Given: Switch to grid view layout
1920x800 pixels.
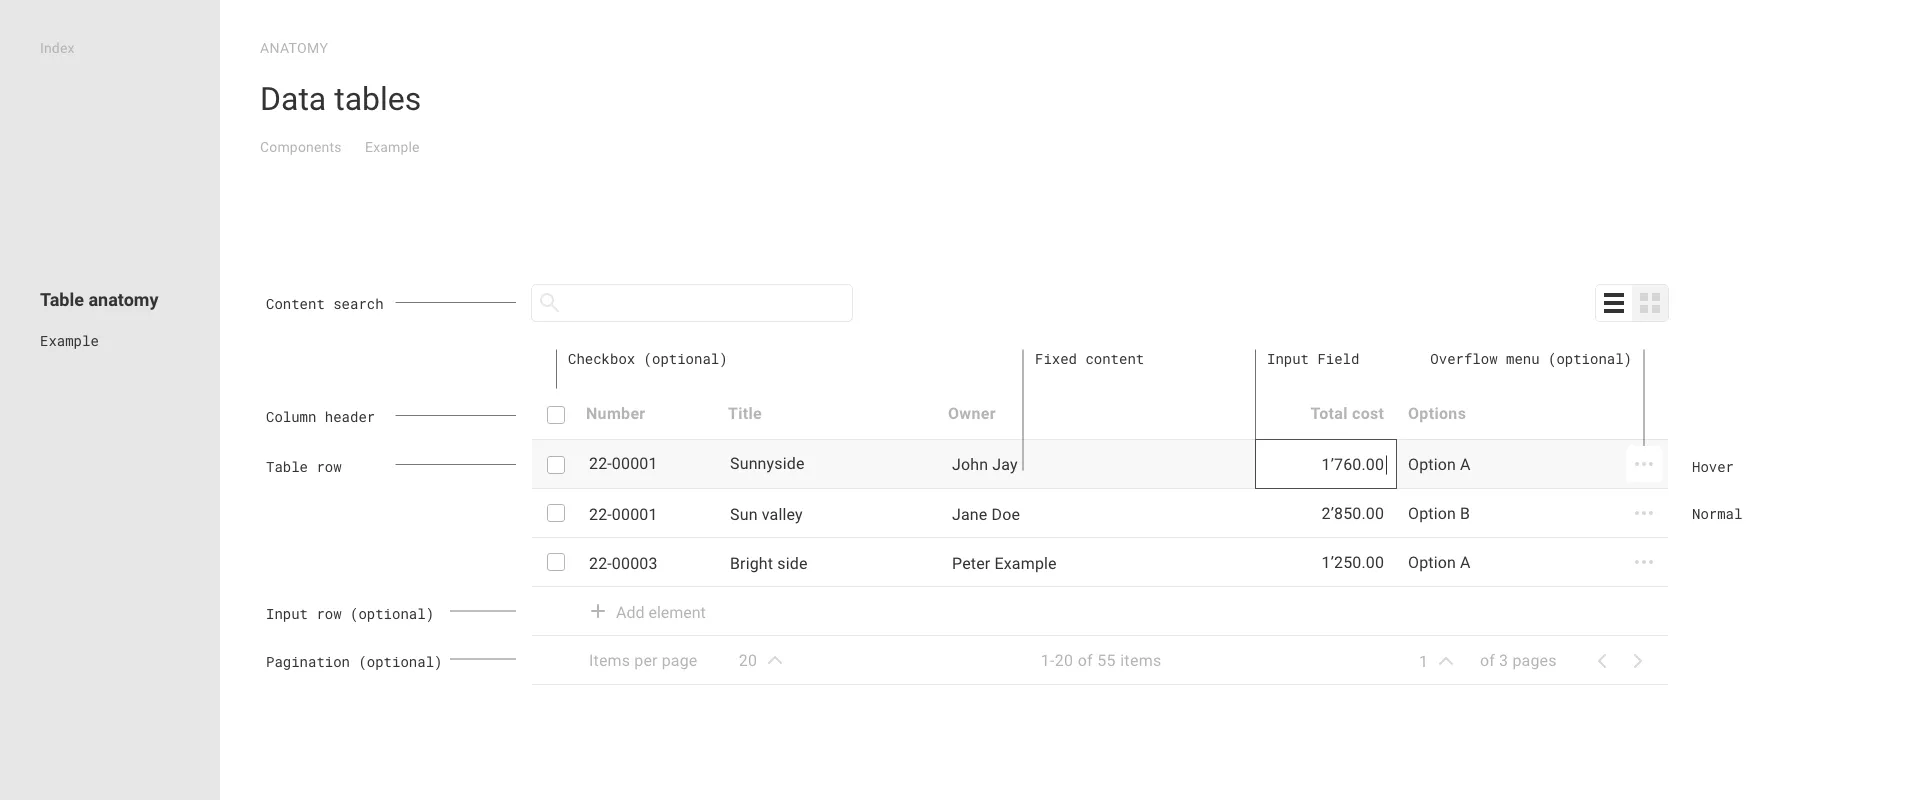Looking at the screenshot, I should (1650, 303).
